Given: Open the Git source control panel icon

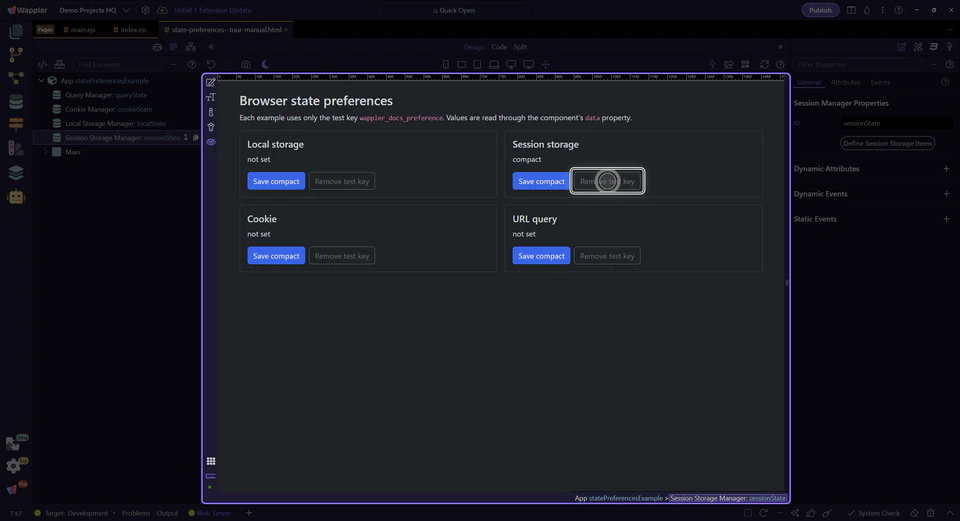Looking at the screenshot, I should pyautogui.click(x=16, y=55).
